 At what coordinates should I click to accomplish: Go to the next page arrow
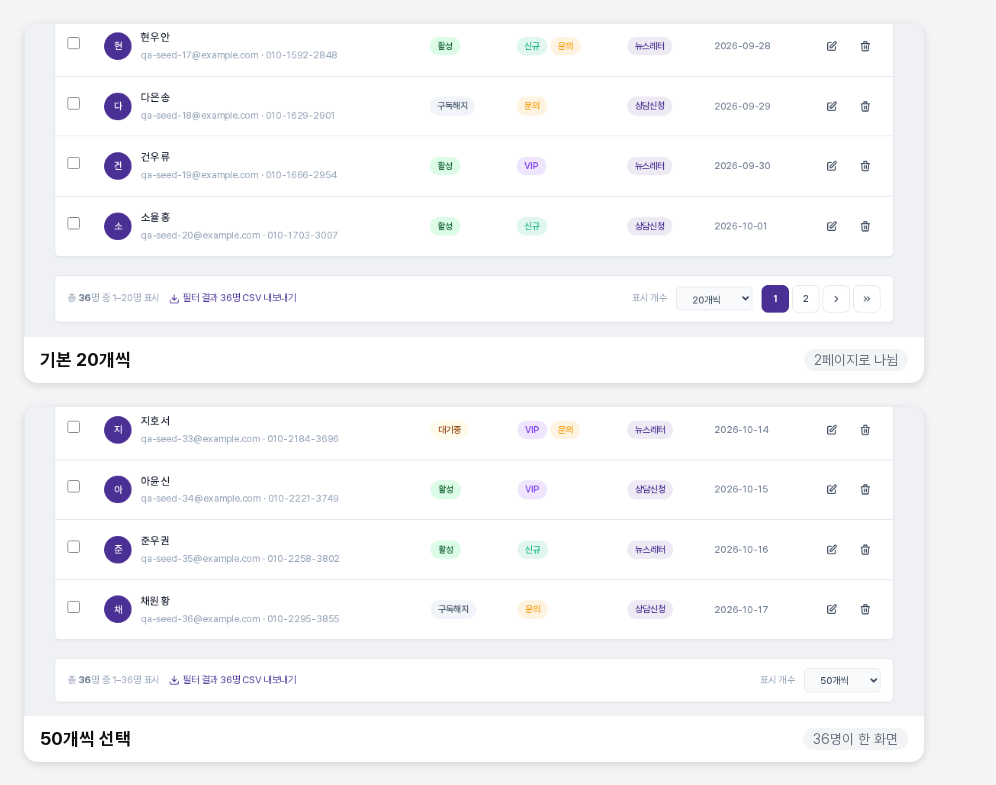pos(836,299)
